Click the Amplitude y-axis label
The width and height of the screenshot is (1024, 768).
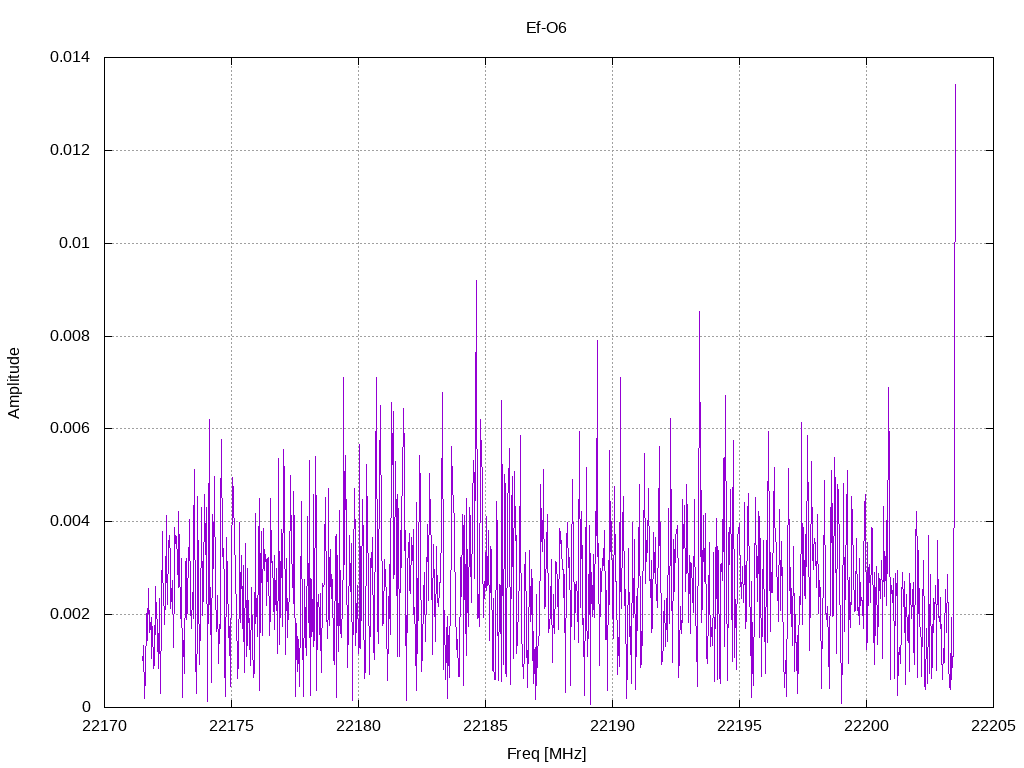[x=14, y=383]
